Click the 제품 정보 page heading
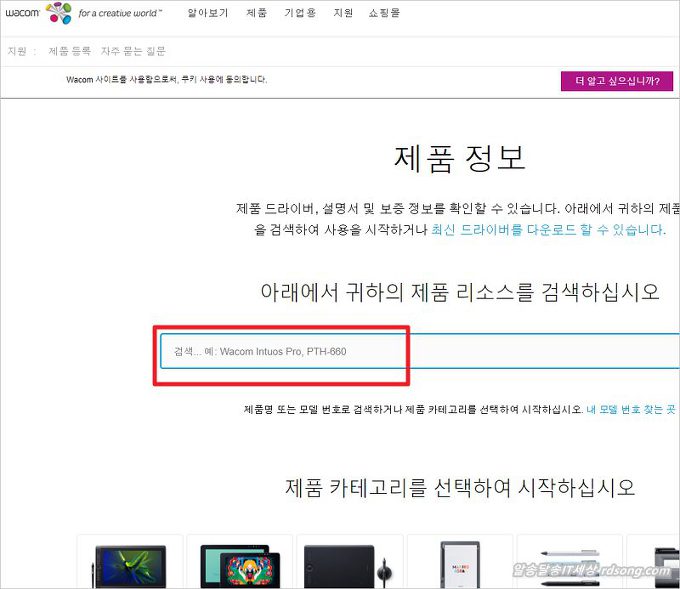Screen dimensions: 680x589 [460, 158]
